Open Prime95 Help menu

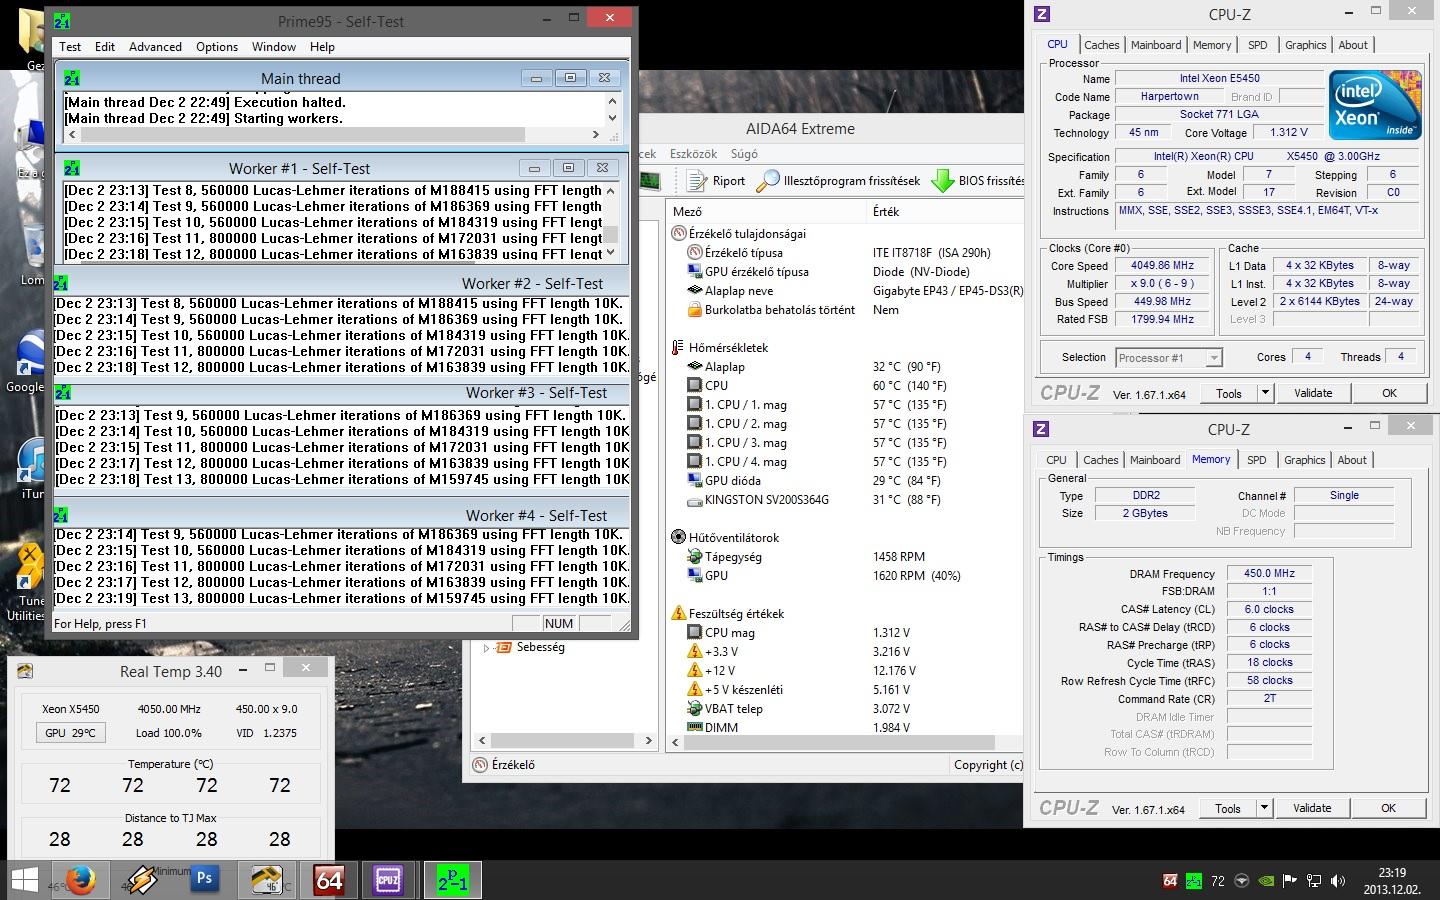coord(322,46)
